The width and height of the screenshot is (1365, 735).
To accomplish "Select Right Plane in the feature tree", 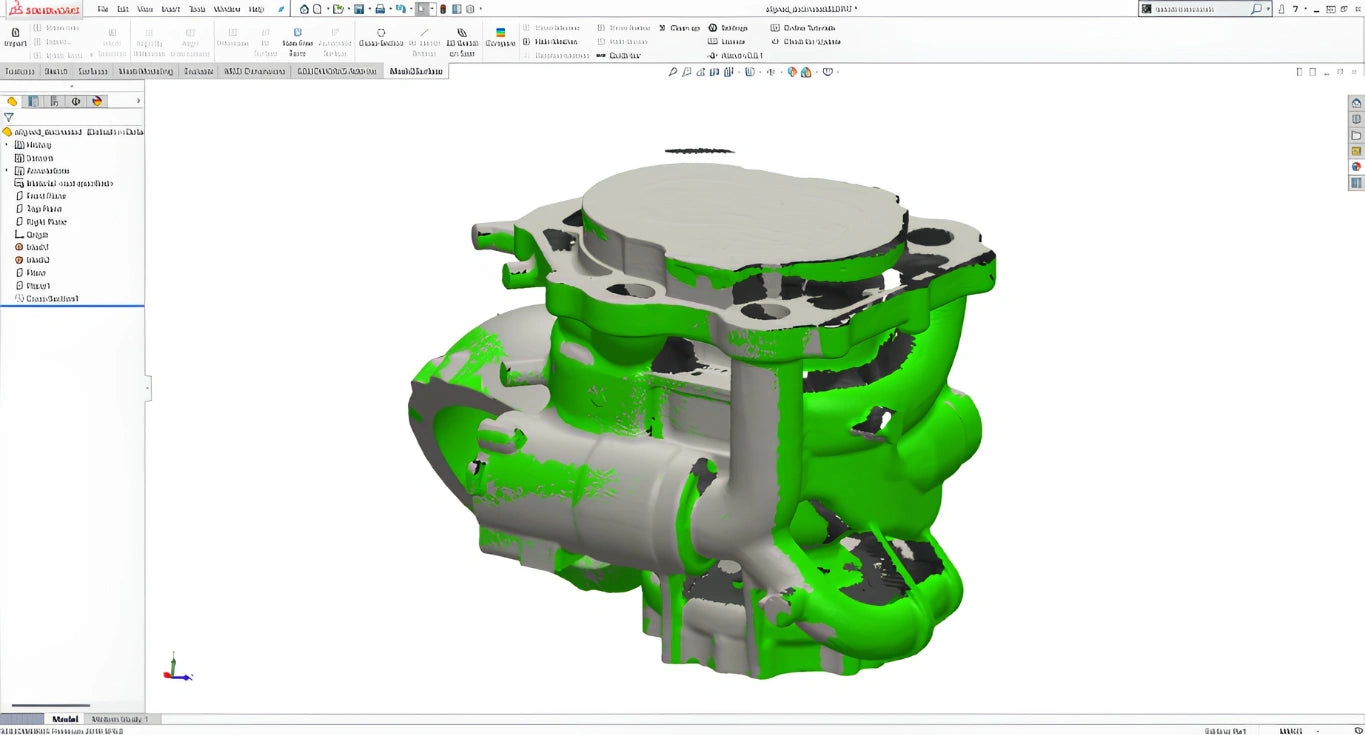I will click(x=40, y=222).
